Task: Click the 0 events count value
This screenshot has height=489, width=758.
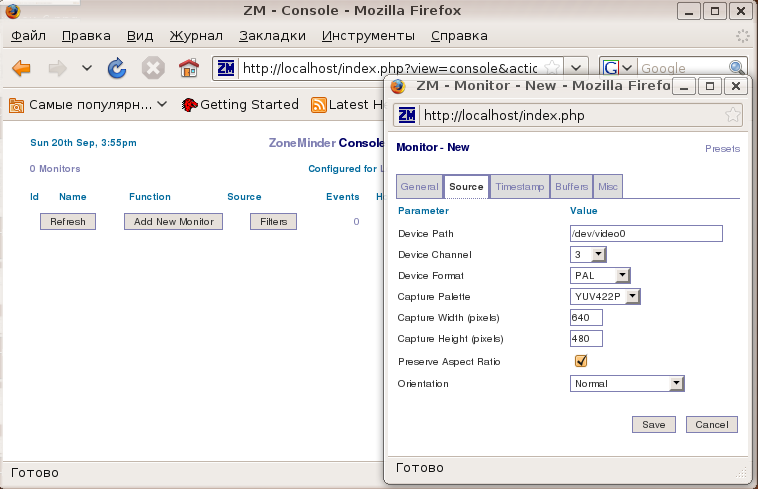Action: (356, 221)
